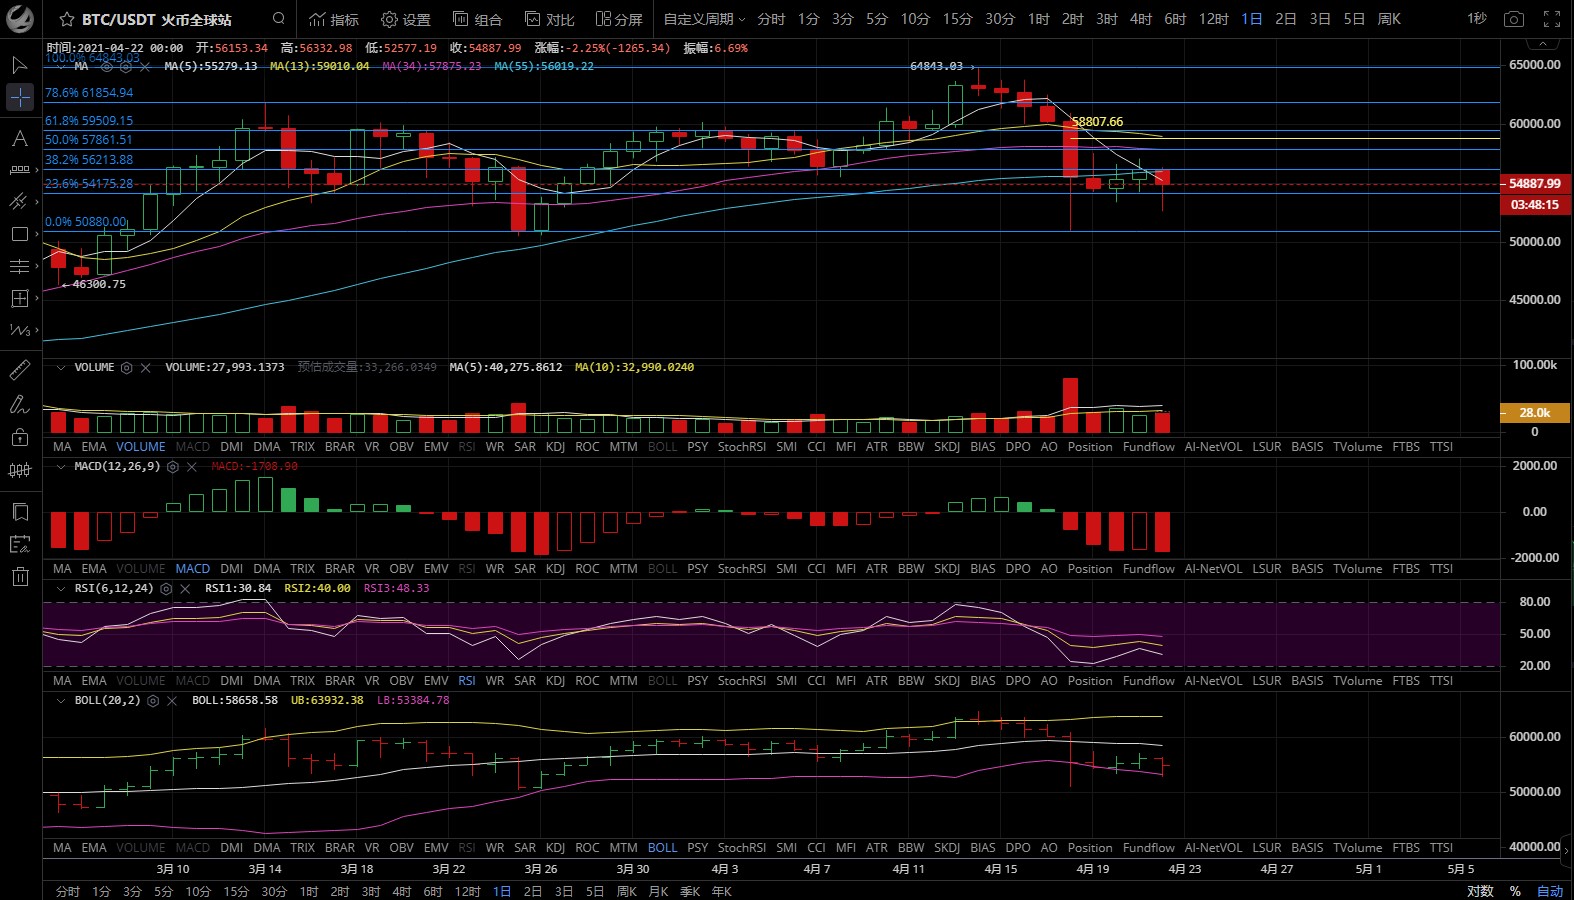Favorite BTC/USDT with the star icon

67,19
